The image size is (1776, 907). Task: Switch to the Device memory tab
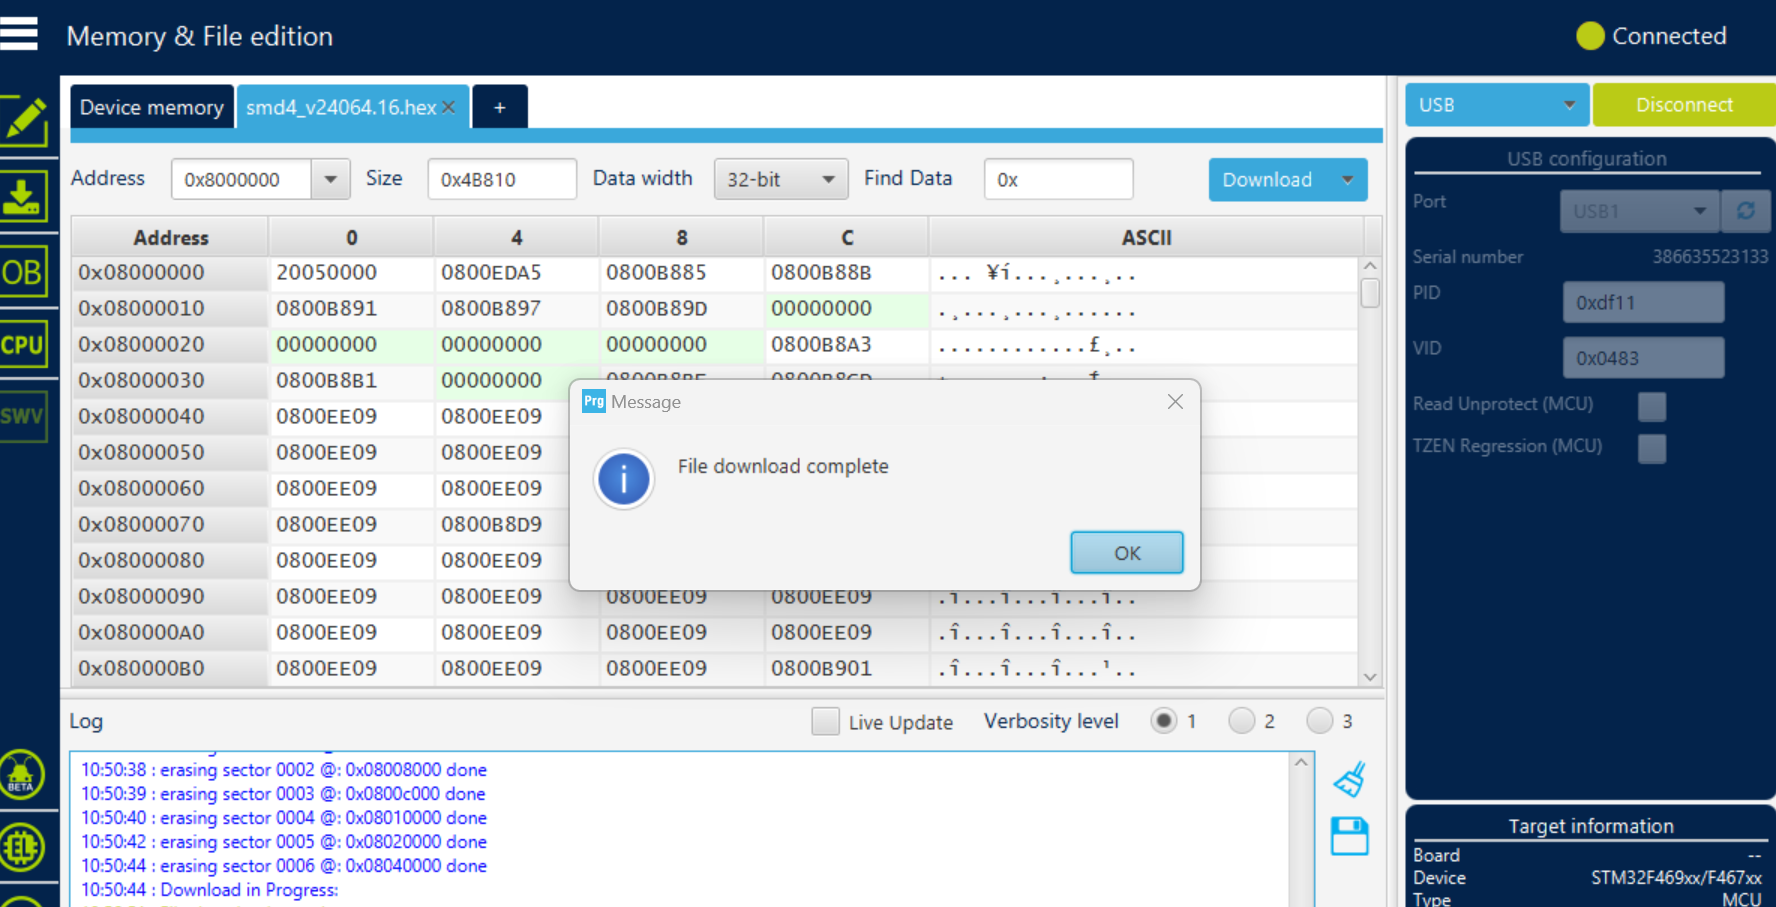coord(152,107)
